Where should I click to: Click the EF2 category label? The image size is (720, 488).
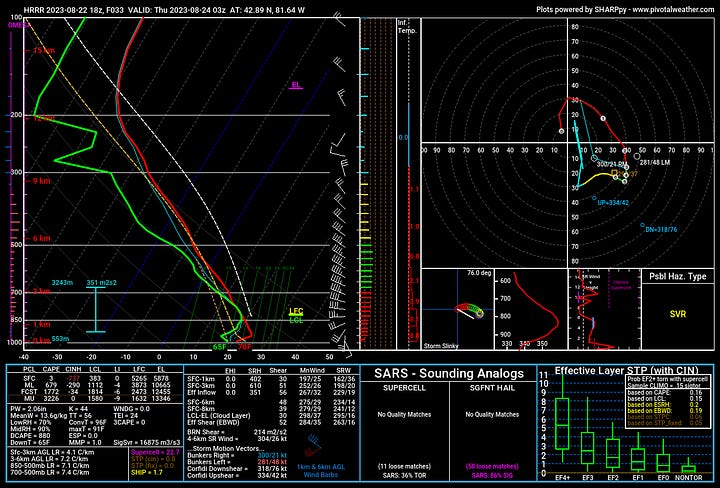[x=613, y=477]
